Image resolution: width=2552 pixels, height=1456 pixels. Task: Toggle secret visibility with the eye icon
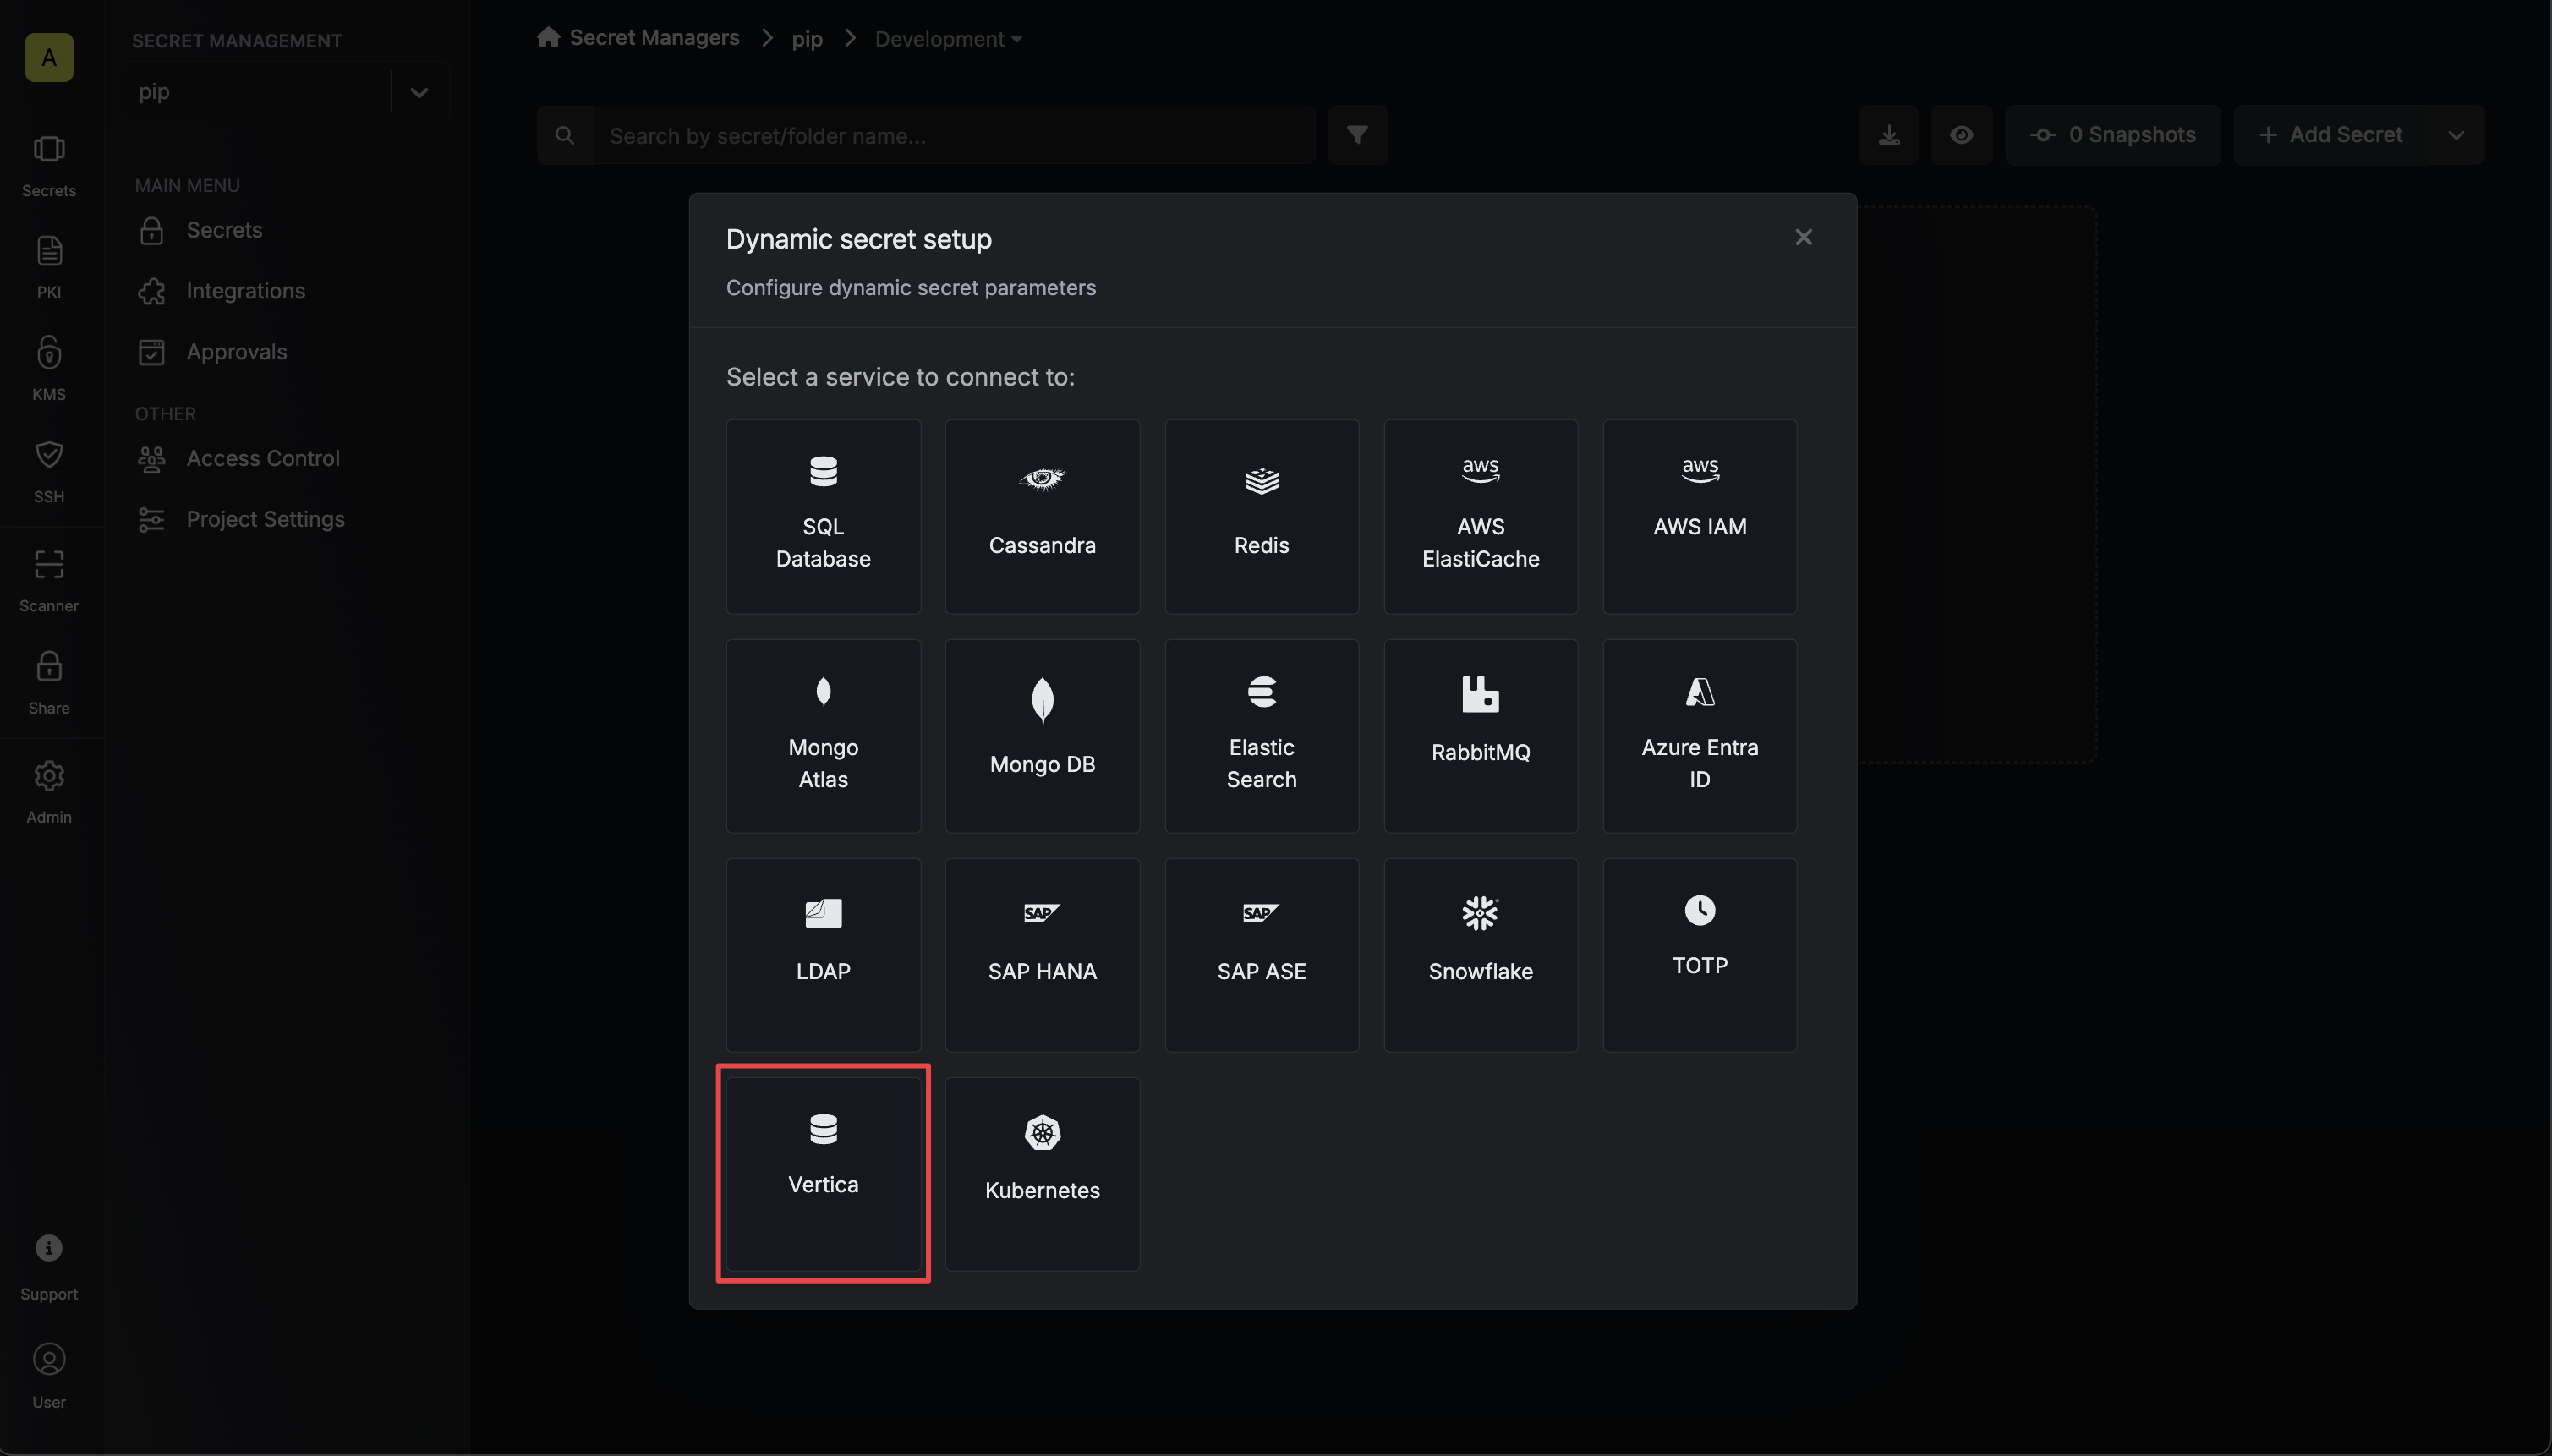pyautogui.click(x=1961, y=135)
